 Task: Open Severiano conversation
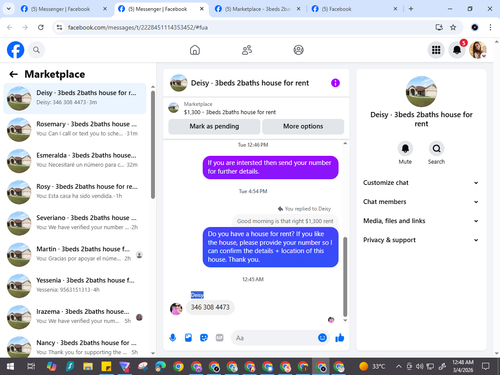tap(75, 223)
